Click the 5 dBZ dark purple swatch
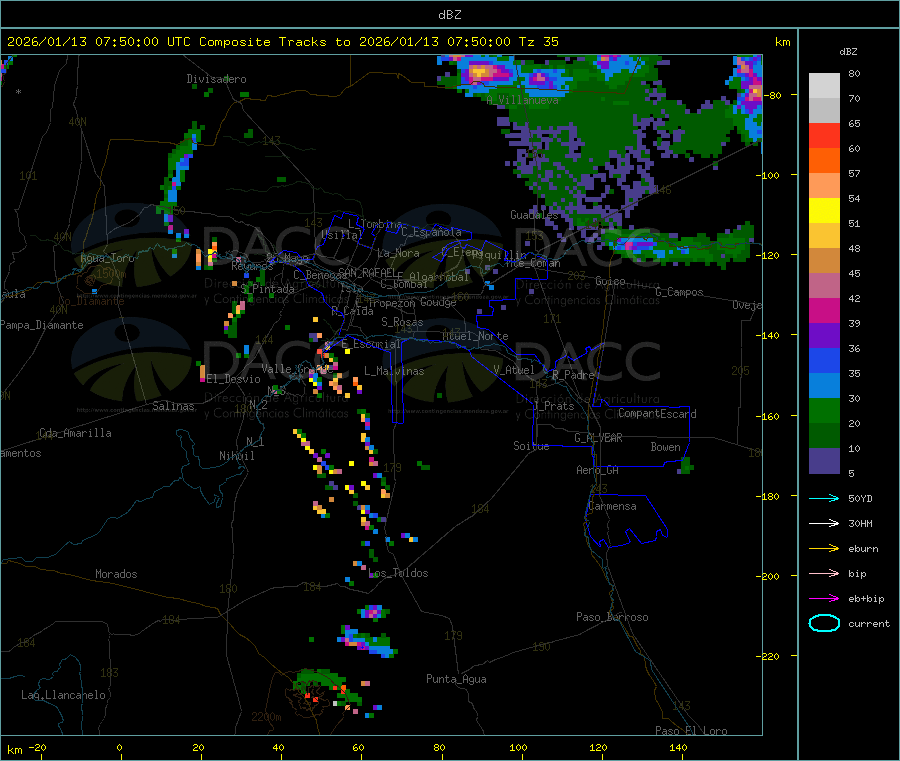Viewport: 900px width, 761px height. pyautogui.click(x=824, y=461)
